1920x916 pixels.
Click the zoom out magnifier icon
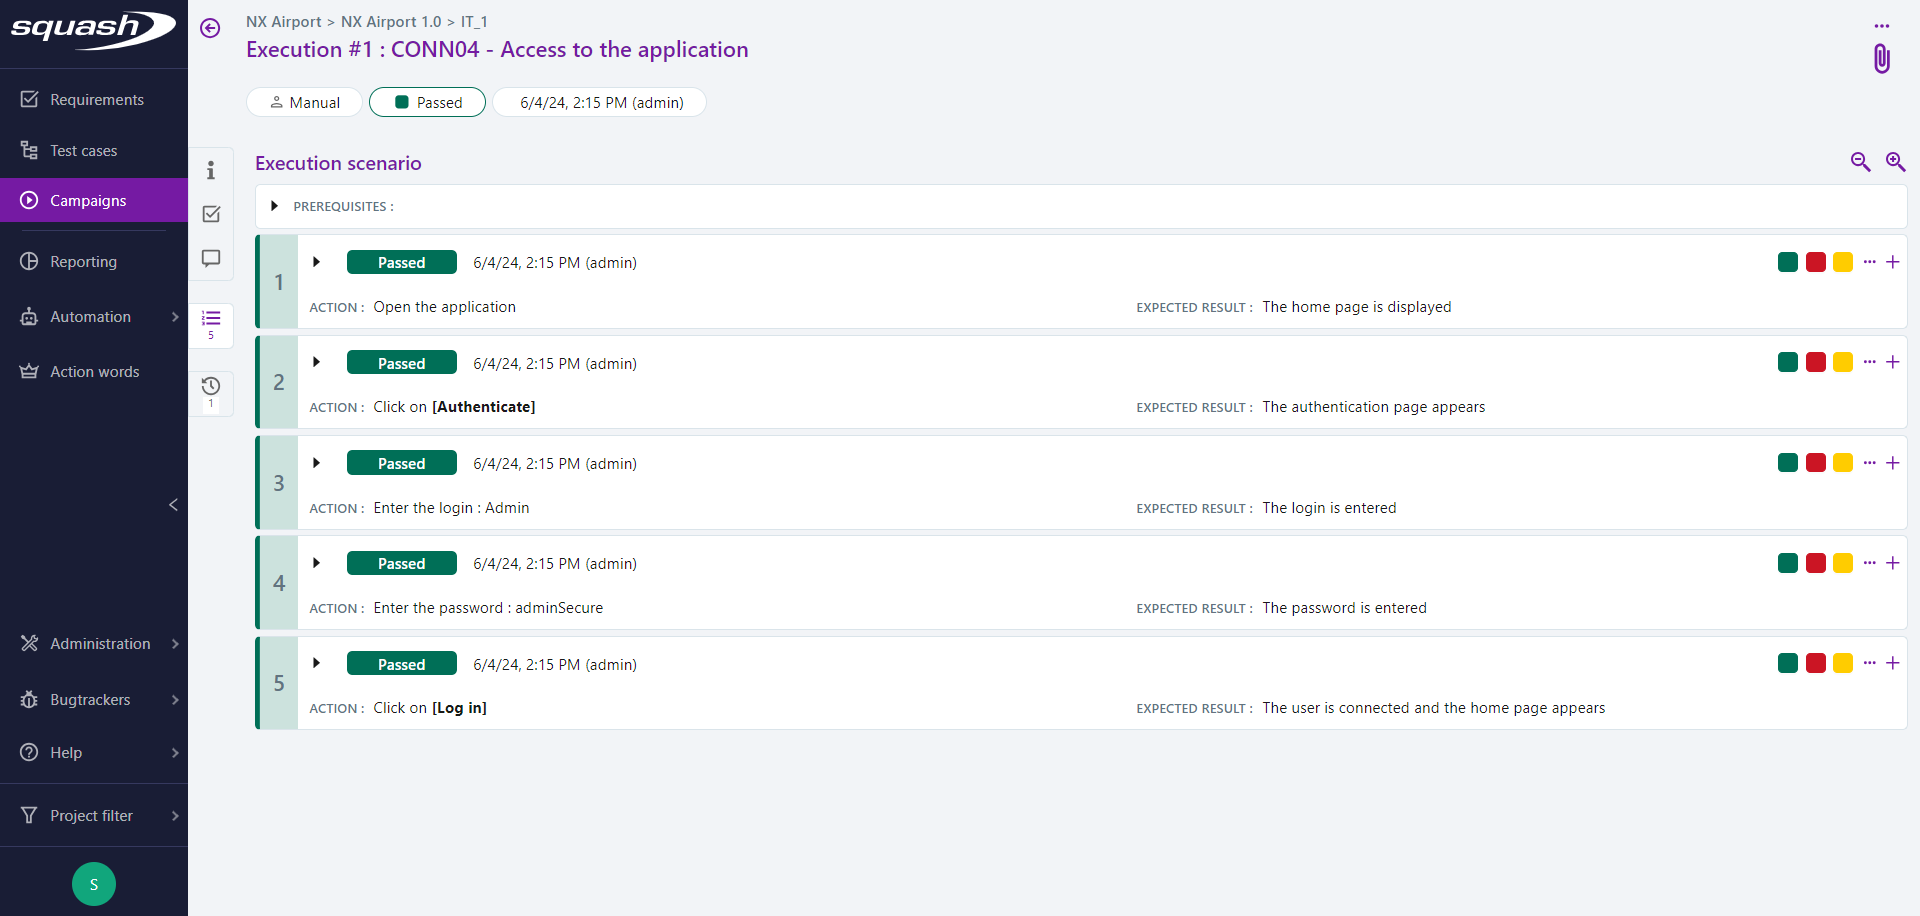(x=1860, y=162)
